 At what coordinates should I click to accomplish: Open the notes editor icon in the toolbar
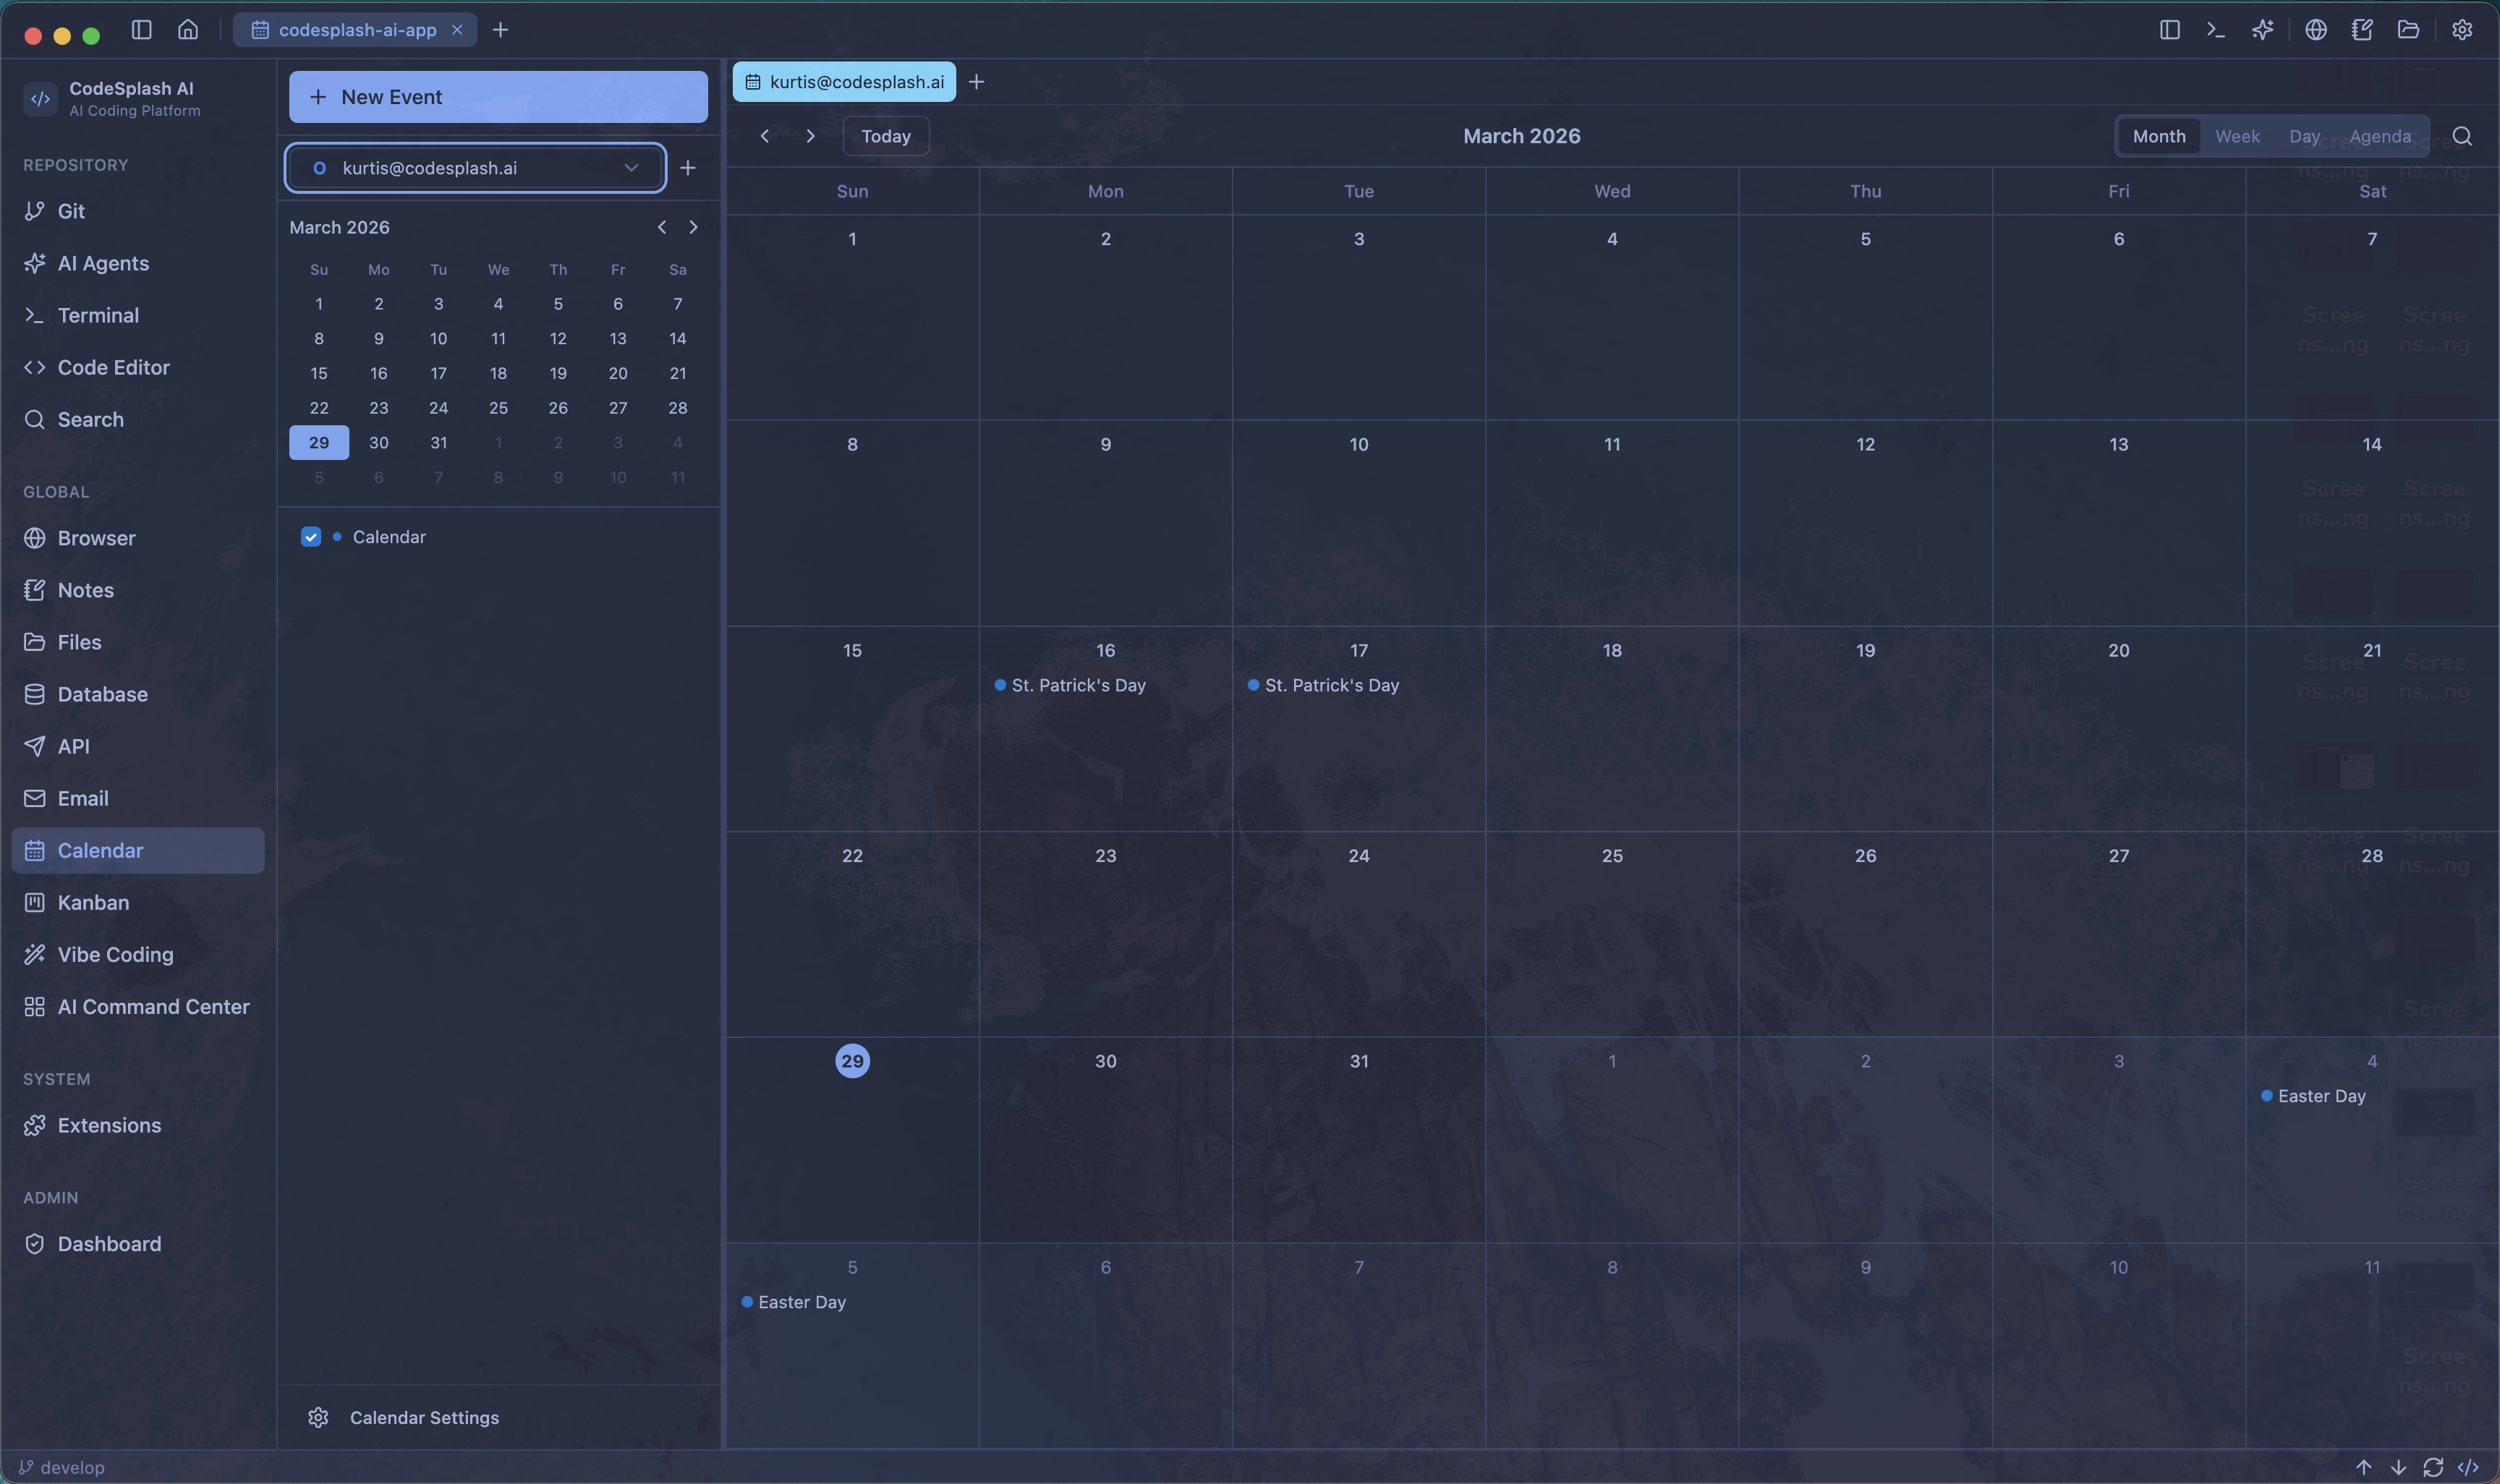[2361, 29]
